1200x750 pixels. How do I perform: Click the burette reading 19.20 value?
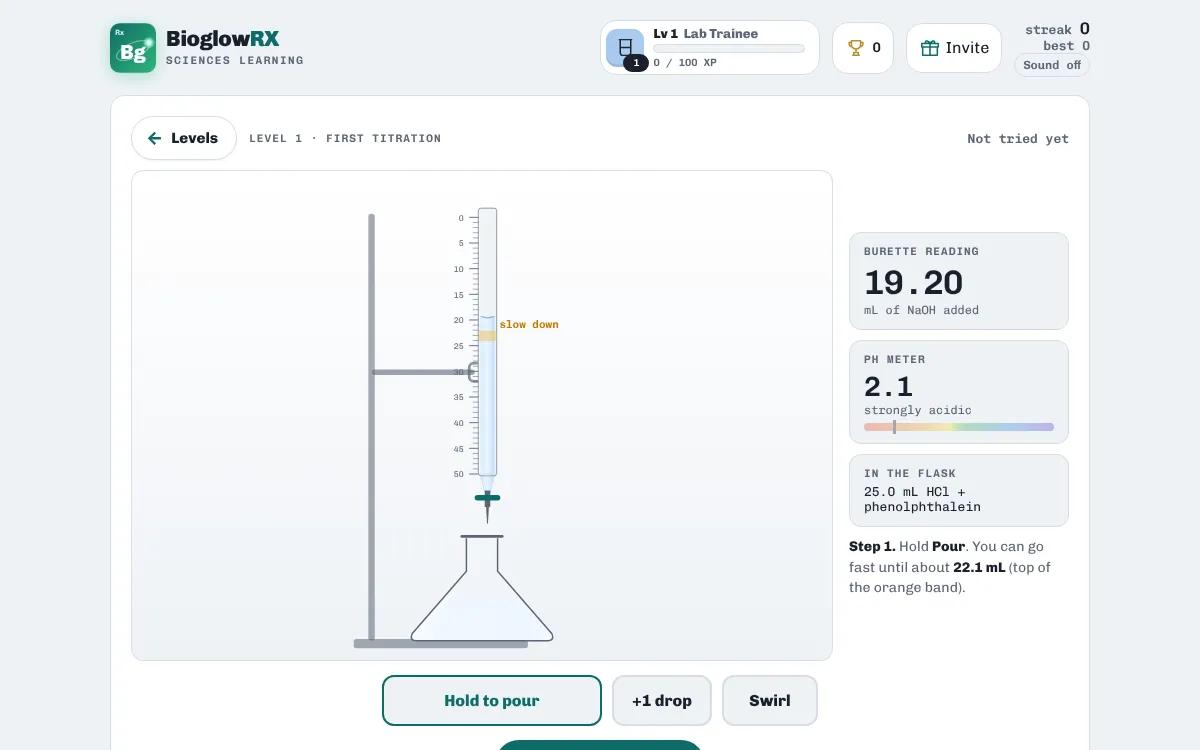point(914,282)
